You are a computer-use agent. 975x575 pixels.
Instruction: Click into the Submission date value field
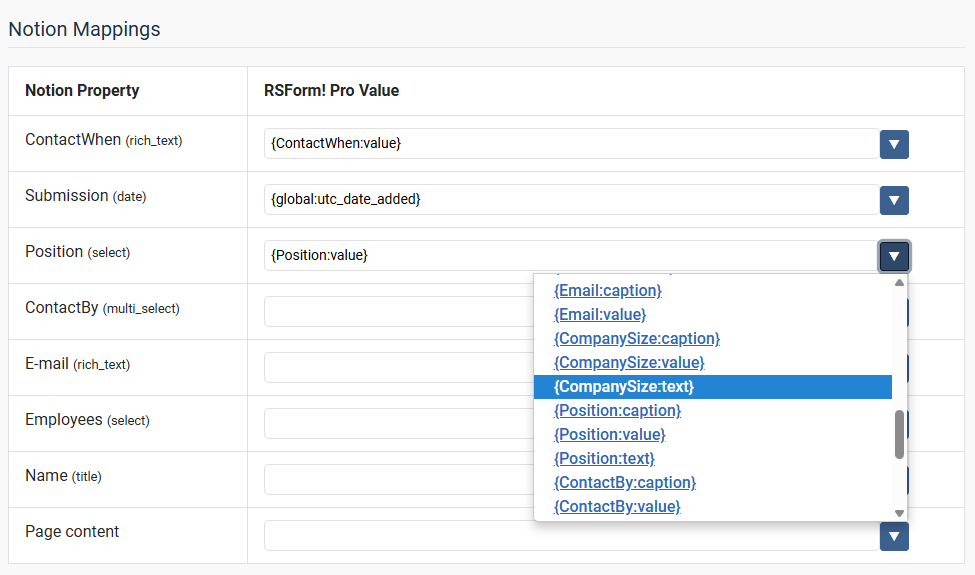point(570,200)
